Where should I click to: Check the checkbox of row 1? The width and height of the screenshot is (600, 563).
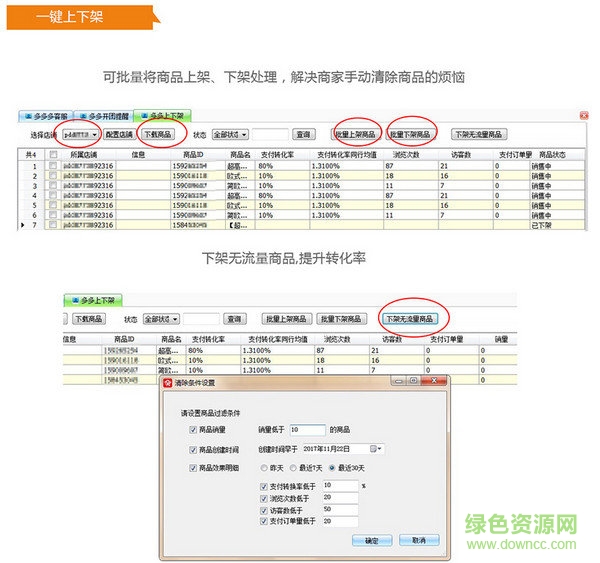click(53, 166)
